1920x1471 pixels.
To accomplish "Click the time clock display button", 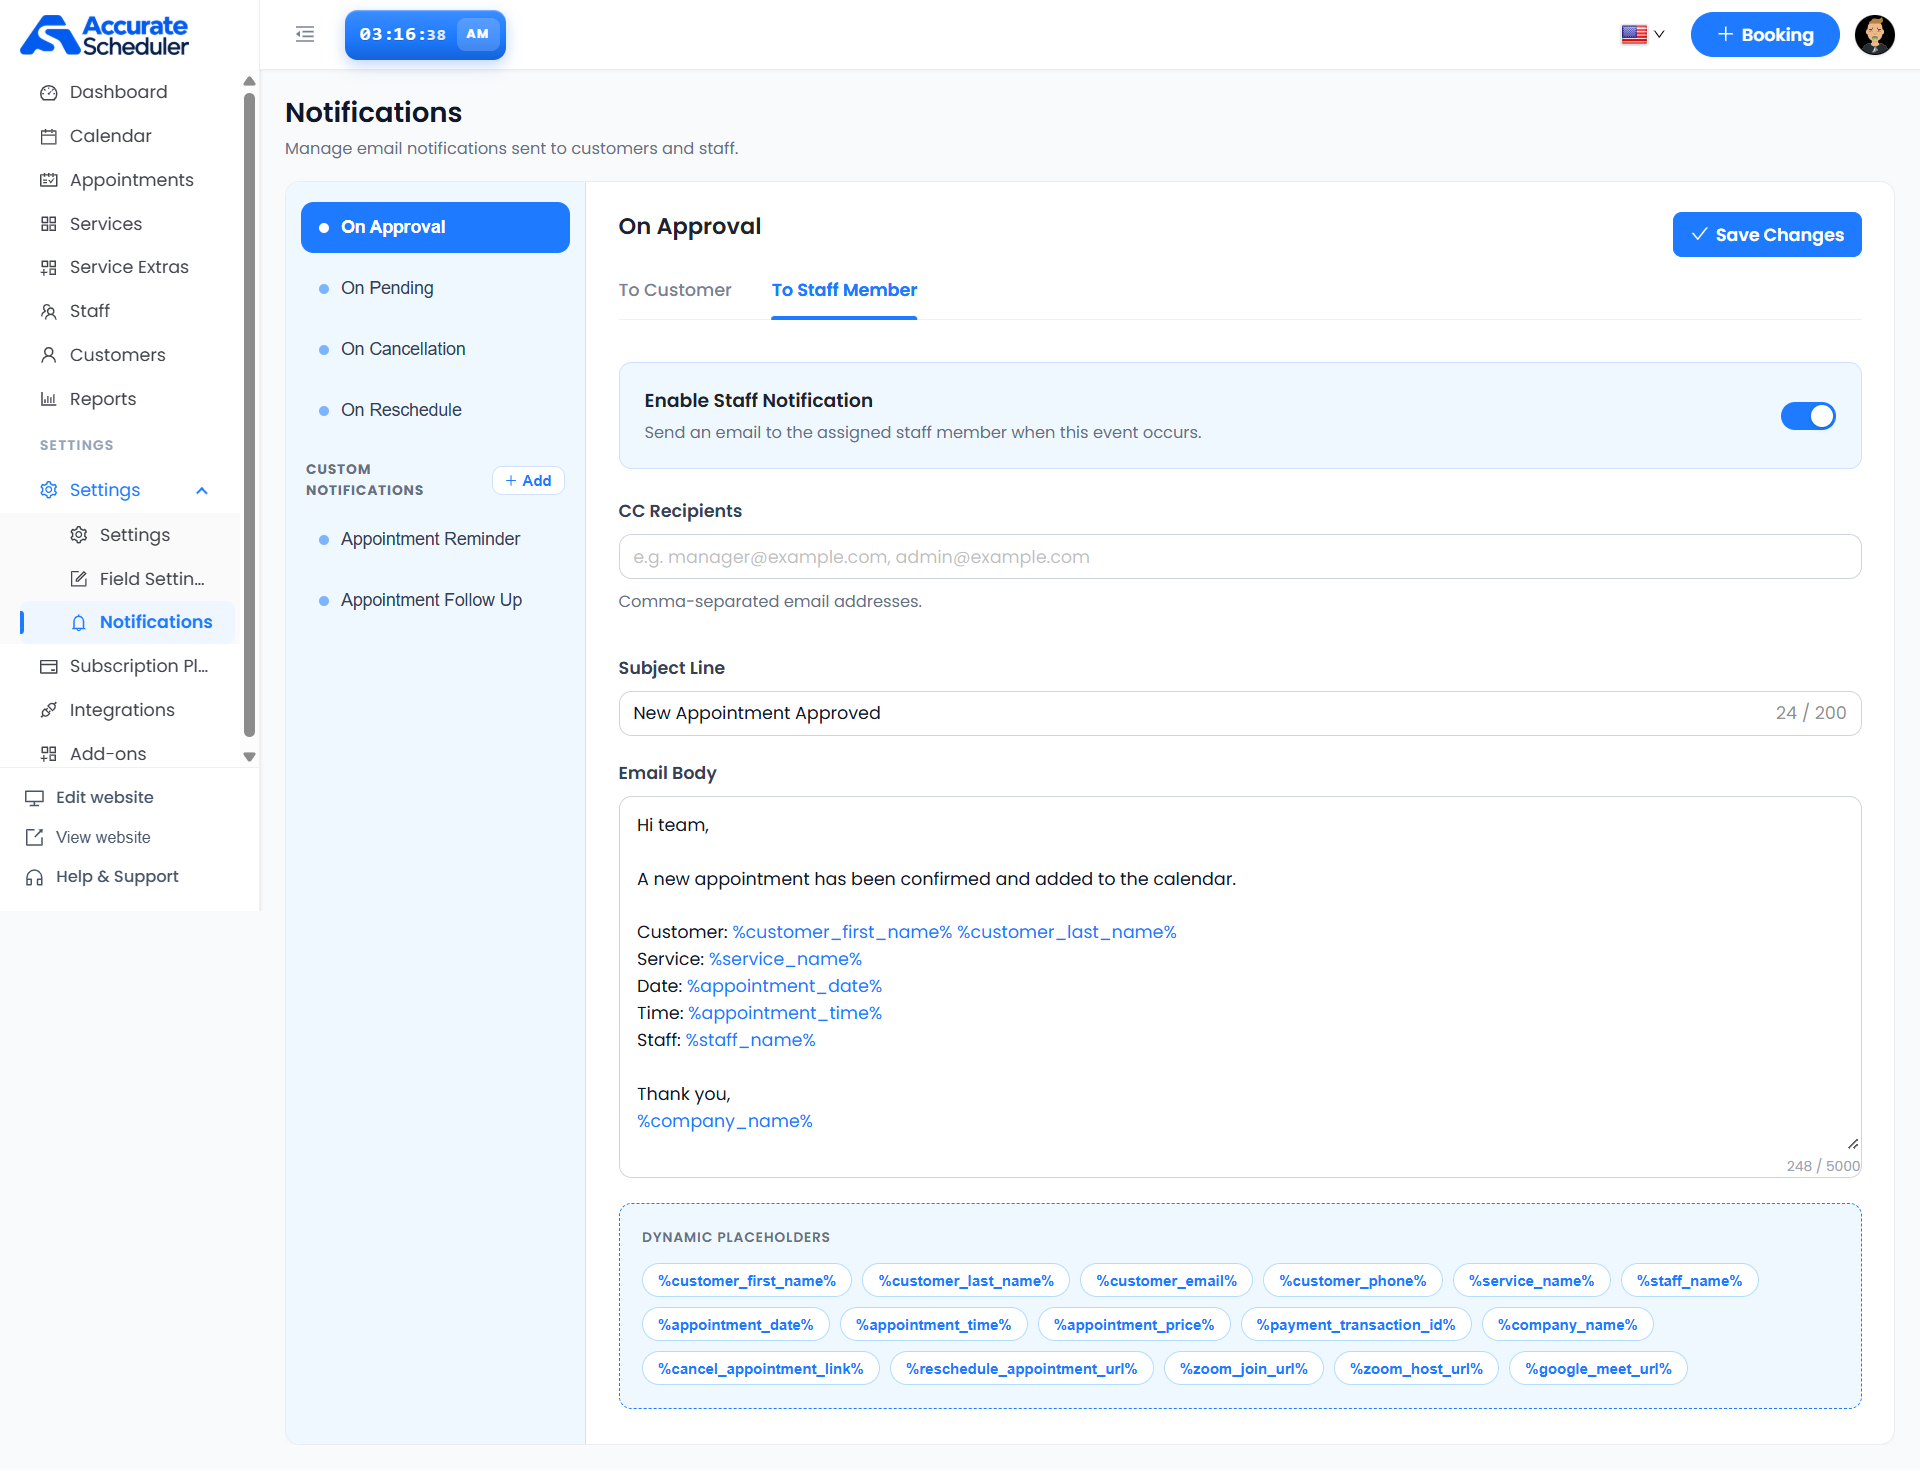I will 425,35.
